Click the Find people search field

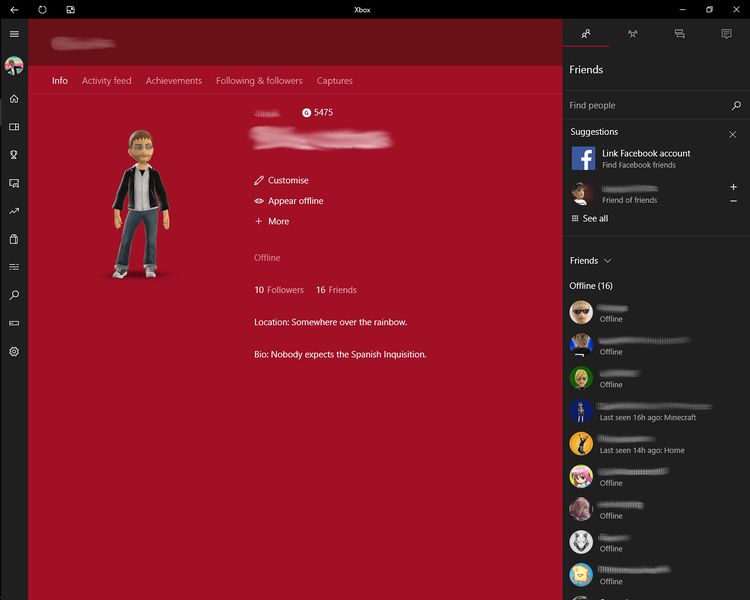pos(656,105)
